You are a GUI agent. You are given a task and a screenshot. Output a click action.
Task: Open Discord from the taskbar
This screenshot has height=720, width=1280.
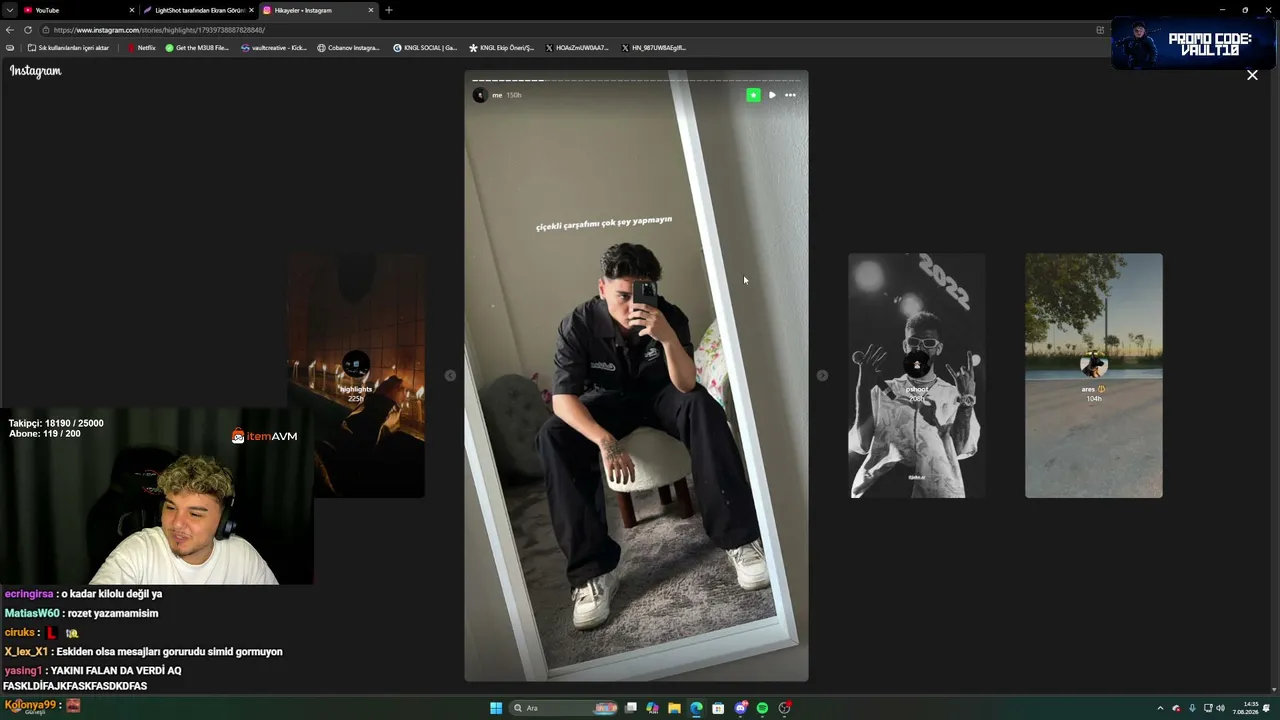click(x=741, y=708)
